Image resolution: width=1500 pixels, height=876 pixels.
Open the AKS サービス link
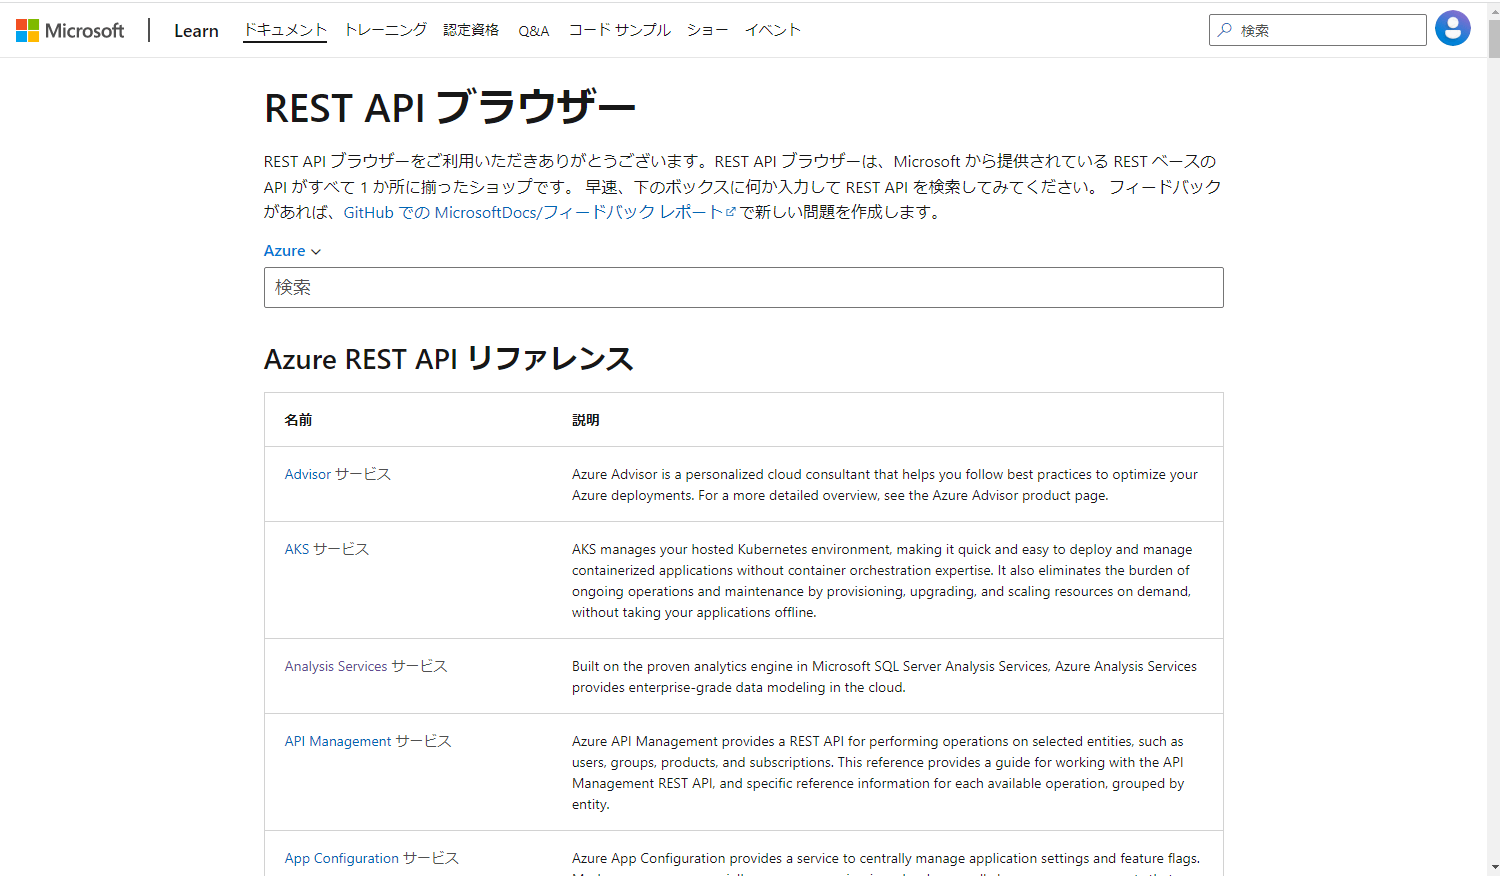point(326,549)
